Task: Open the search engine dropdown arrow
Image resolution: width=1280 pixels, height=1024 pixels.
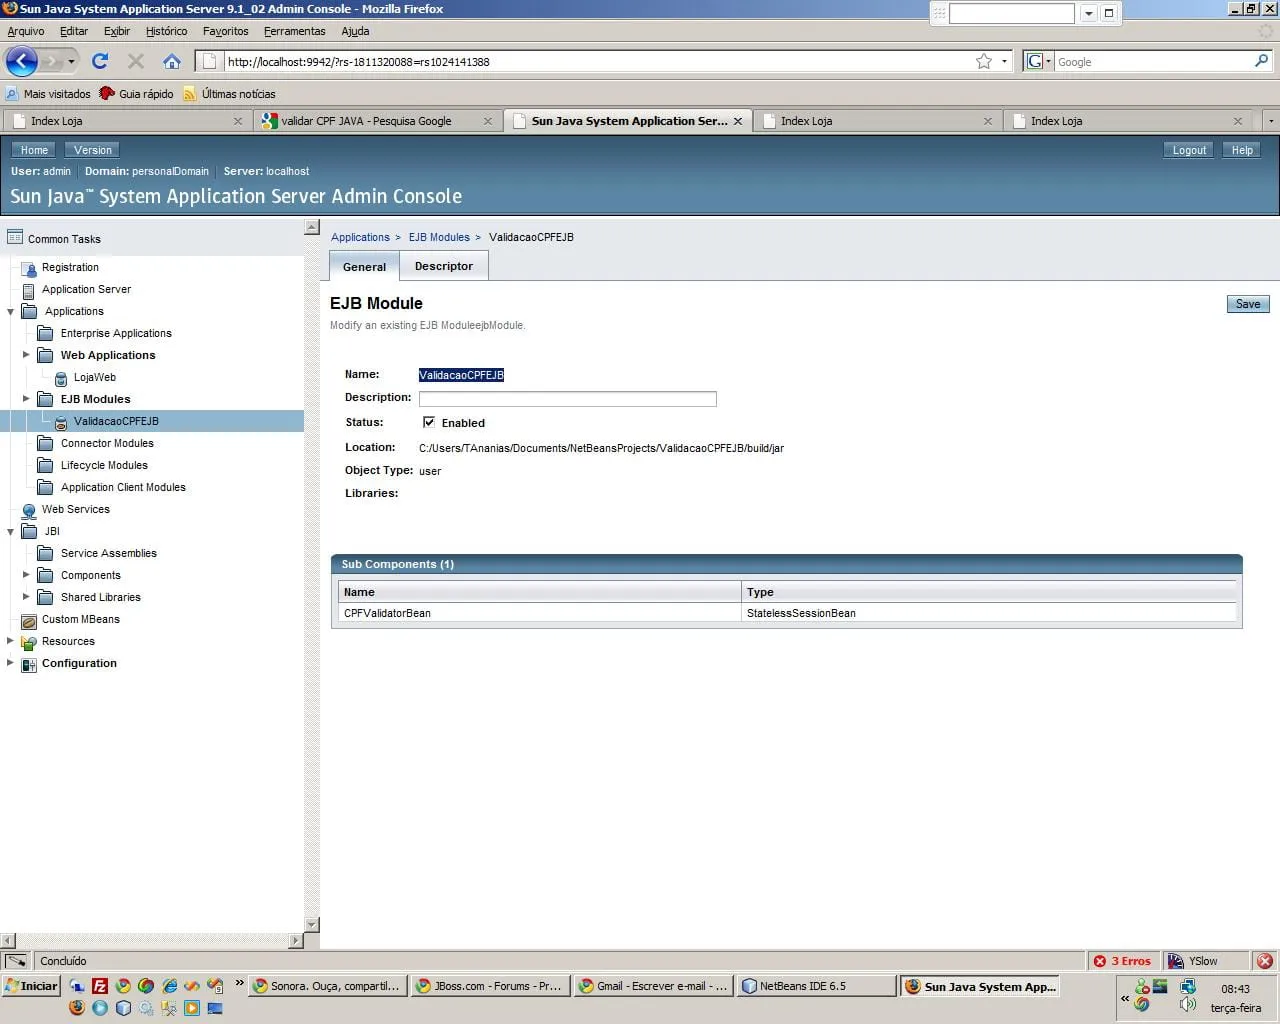Action: pyautogui.click(x=1048, y=62)
